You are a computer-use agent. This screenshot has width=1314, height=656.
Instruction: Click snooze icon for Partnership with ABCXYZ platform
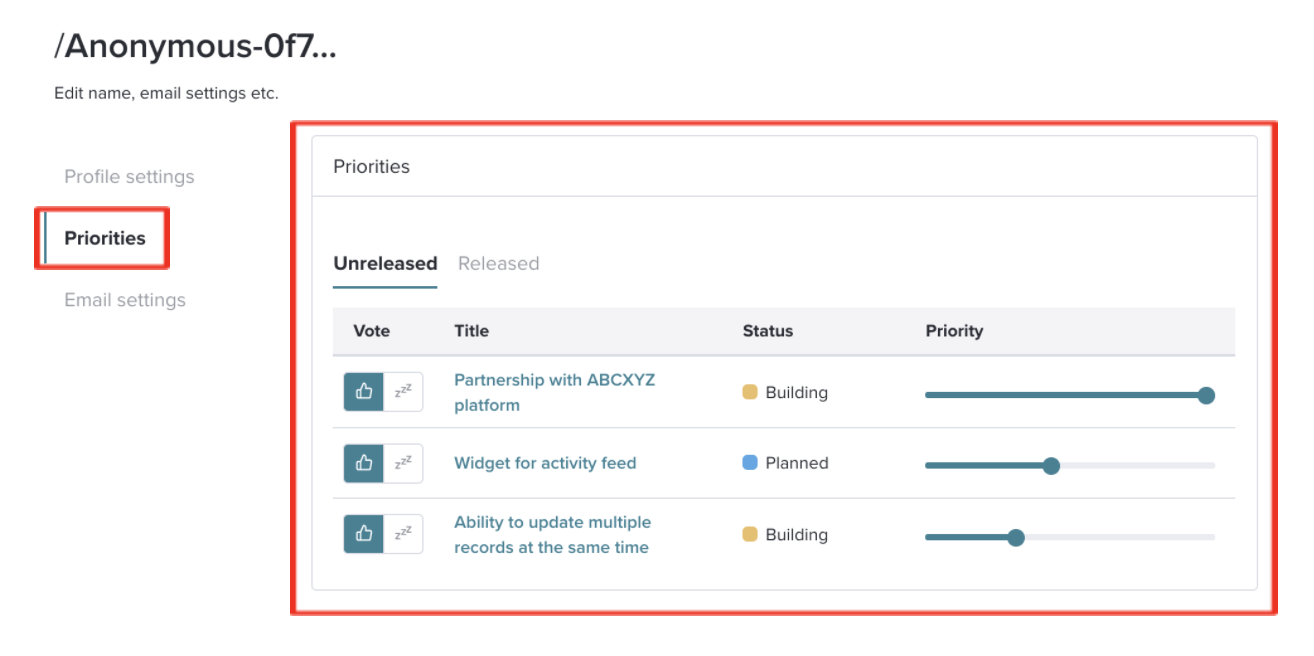click(404, 392)
